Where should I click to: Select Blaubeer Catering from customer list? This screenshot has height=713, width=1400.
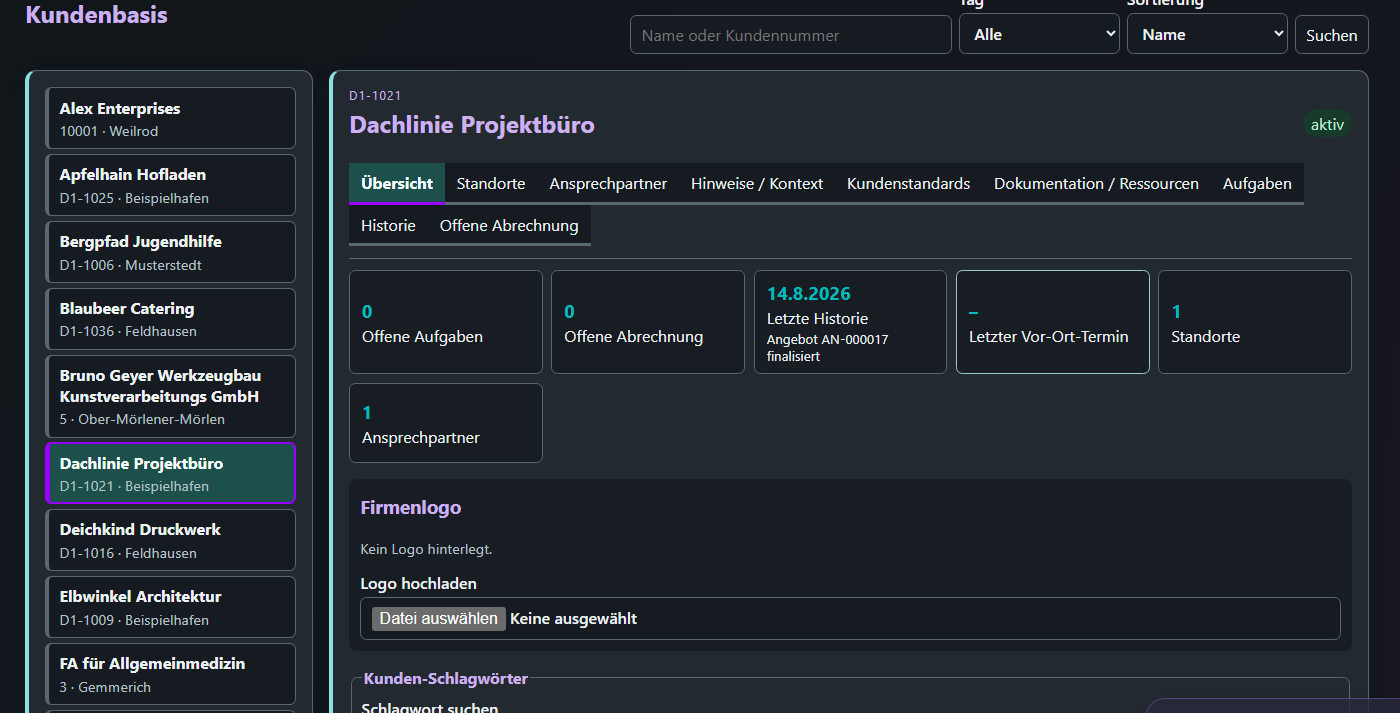point(171,319)
